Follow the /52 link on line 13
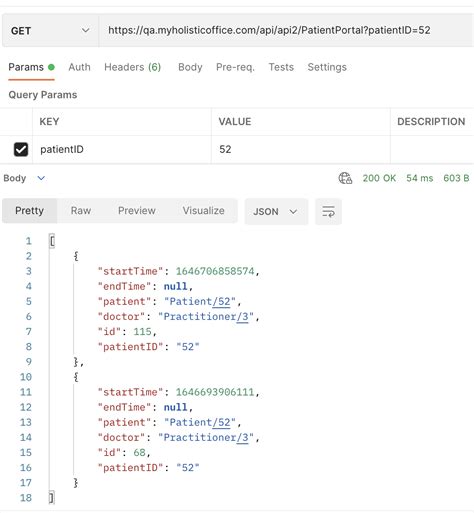Viewport: 474px width, 513px height. pyautogui.click(x=221, y=423)
